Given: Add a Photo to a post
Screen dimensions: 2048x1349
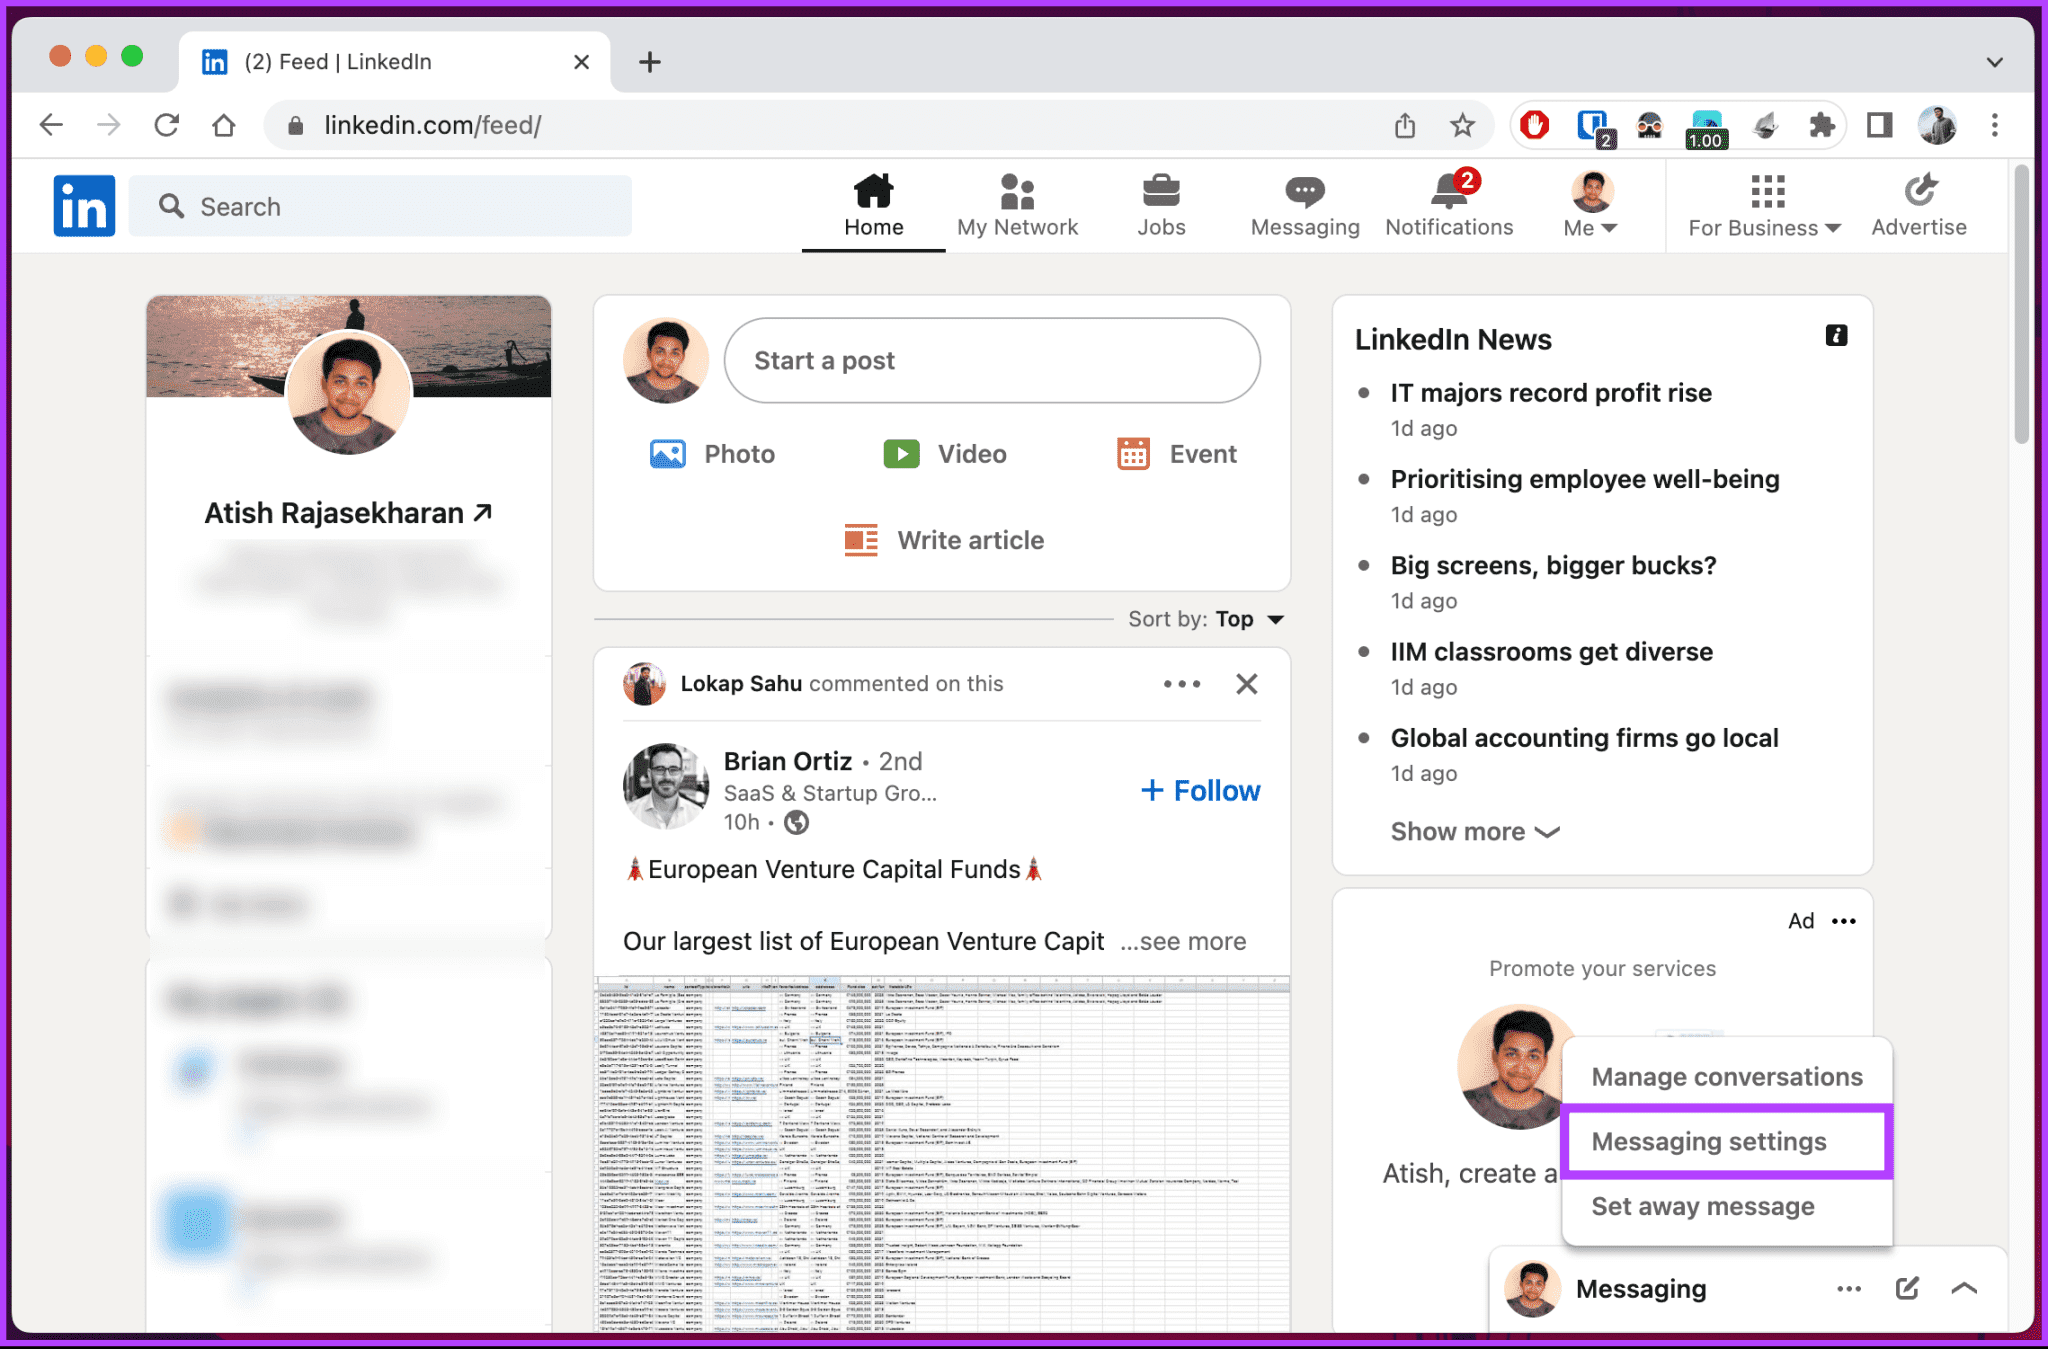Looking at the screenshot, I should click(711, 454).
